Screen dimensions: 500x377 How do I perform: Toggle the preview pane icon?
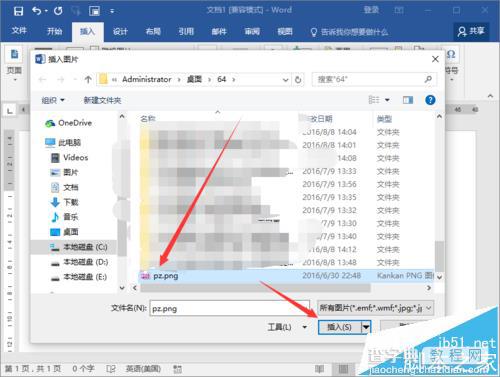coord(408,100)
